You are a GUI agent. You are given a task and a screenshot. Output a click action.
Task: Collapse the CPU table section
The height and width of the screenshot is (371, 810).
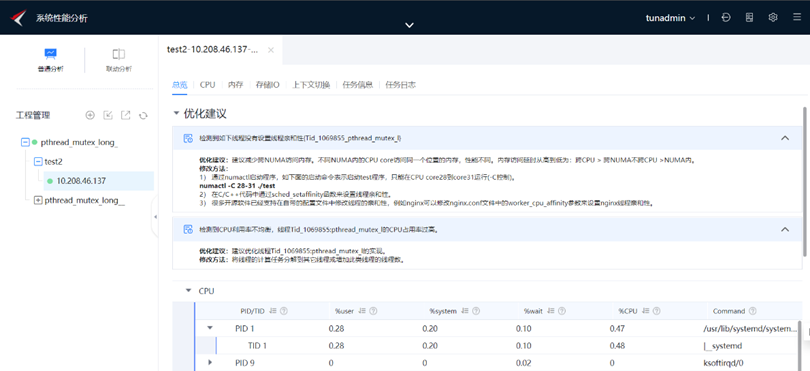pos(189,291)
